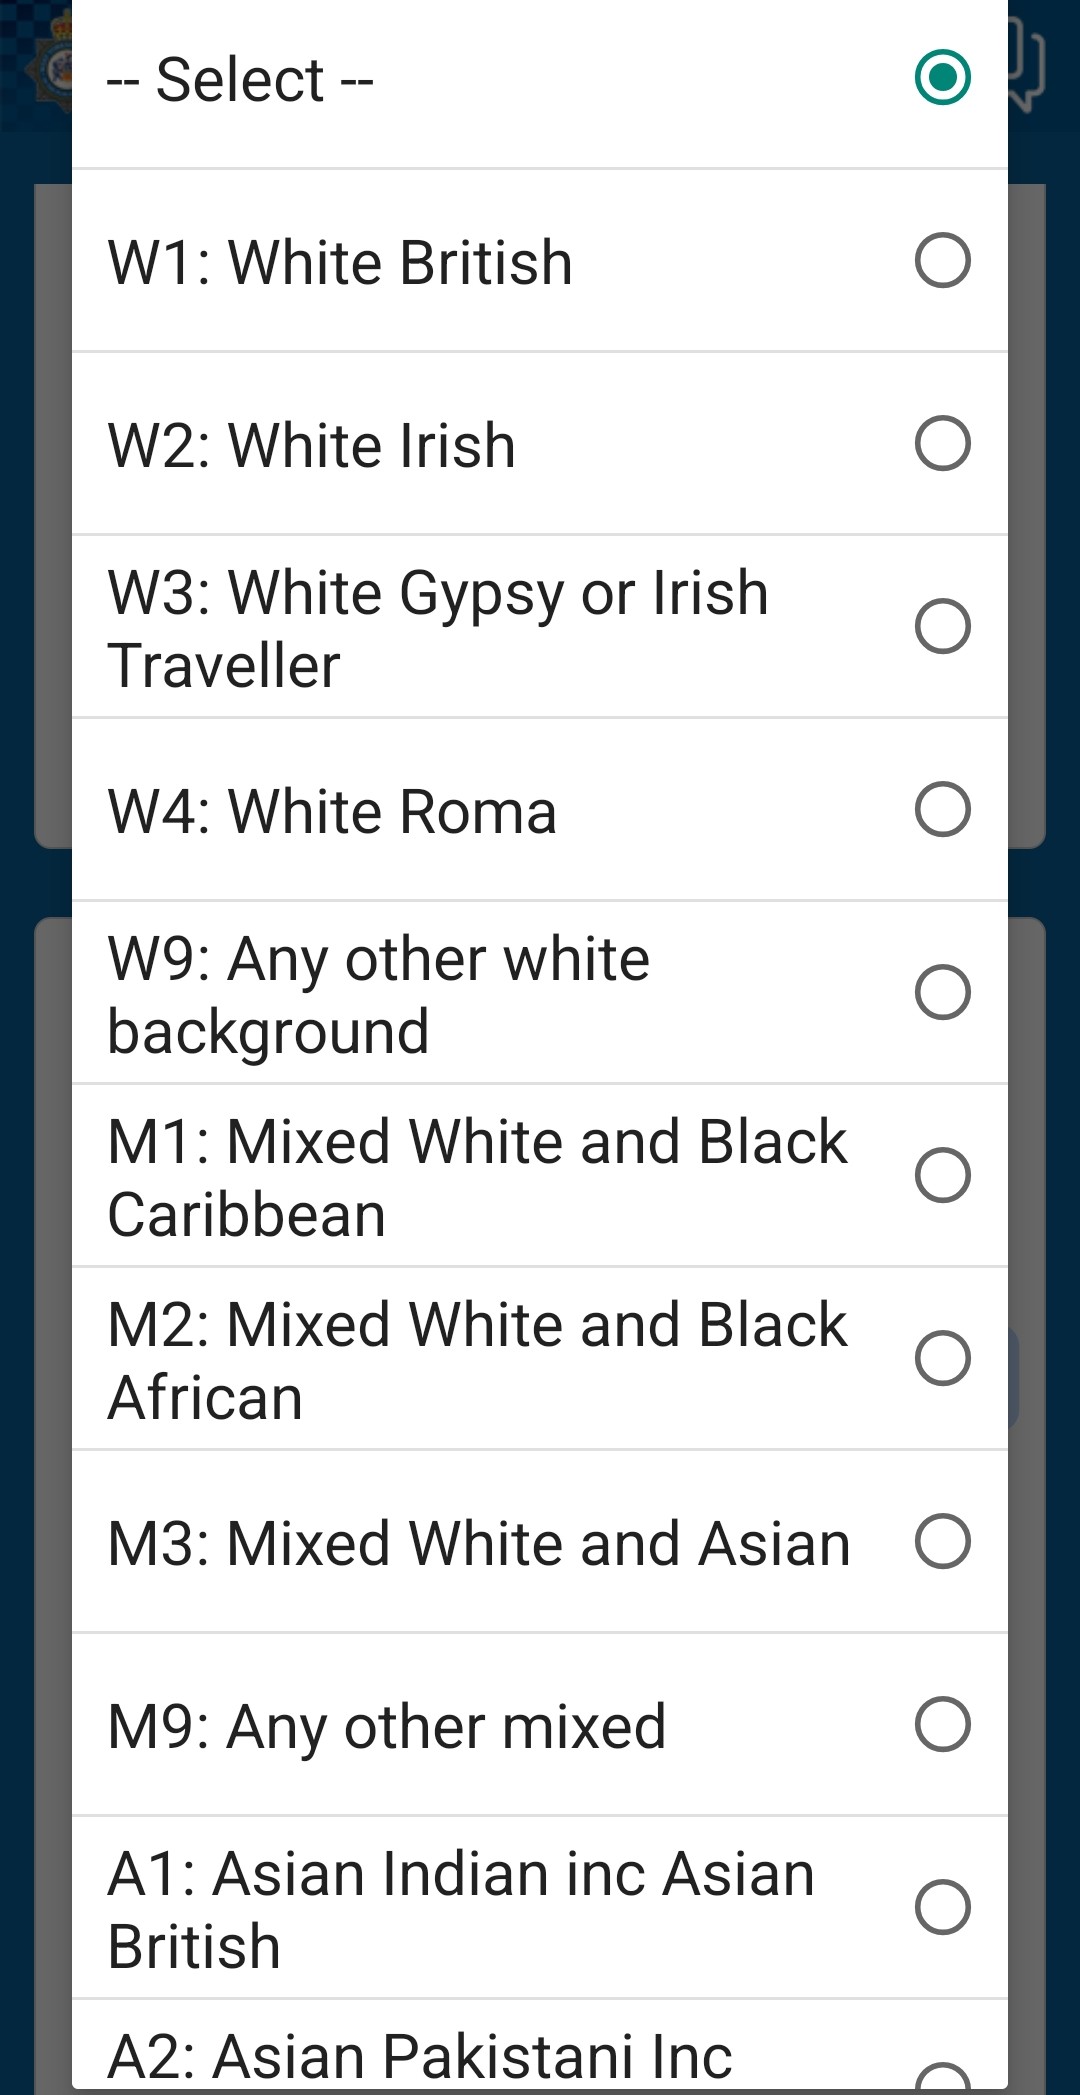1080x2095 pixels.
Task: Choose W9: Any other white background
Action: [540, 993]
